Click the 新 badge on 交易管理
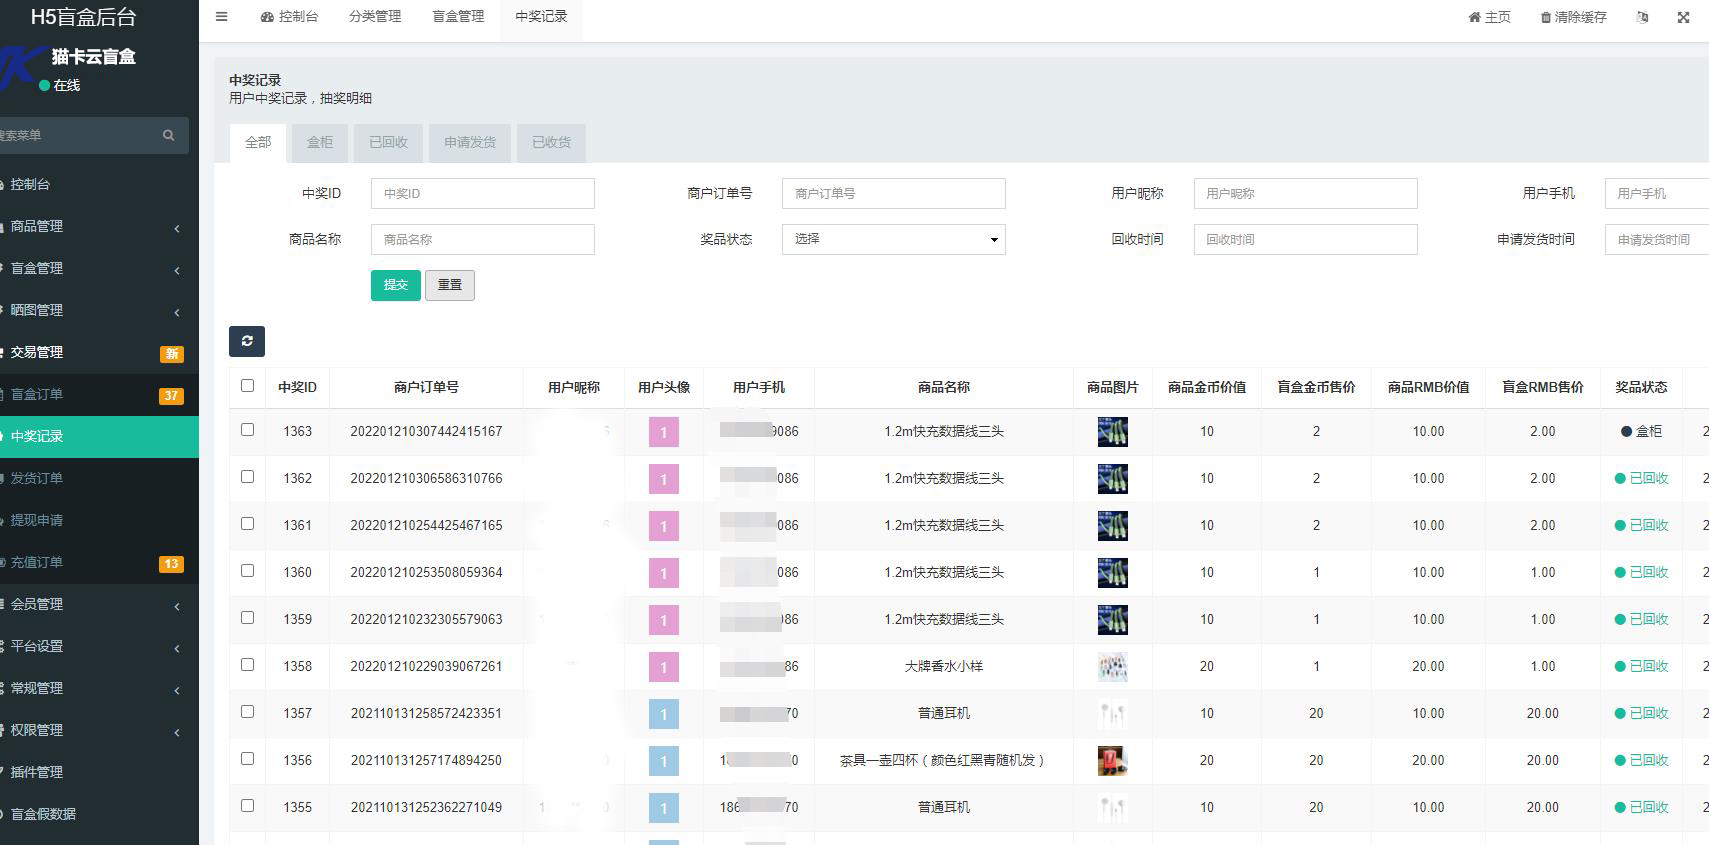 [171, 353]
